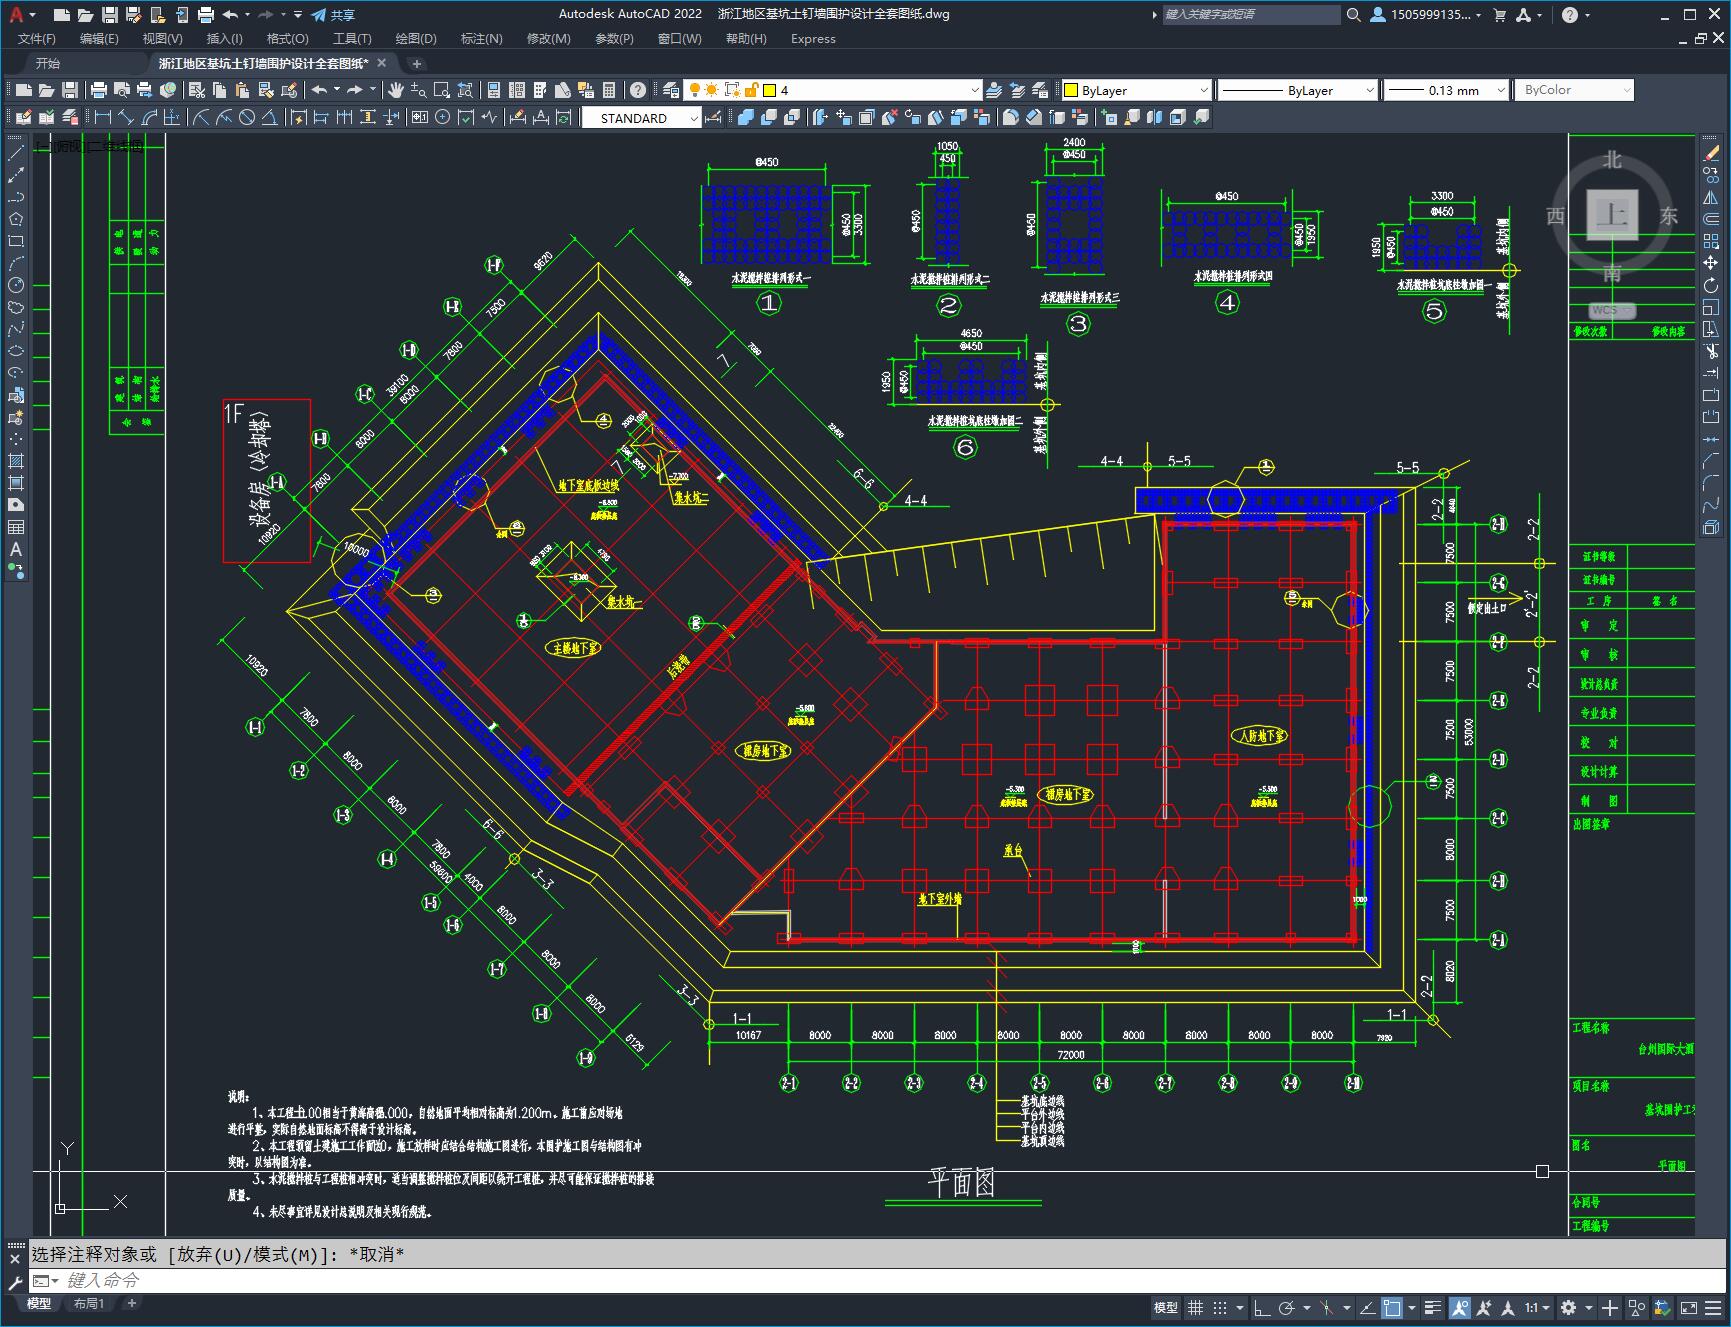This screenshot has height=1327, width=1731.
Task: Toggle annotation visibility in status bar
Action: click(1459, 1307)
